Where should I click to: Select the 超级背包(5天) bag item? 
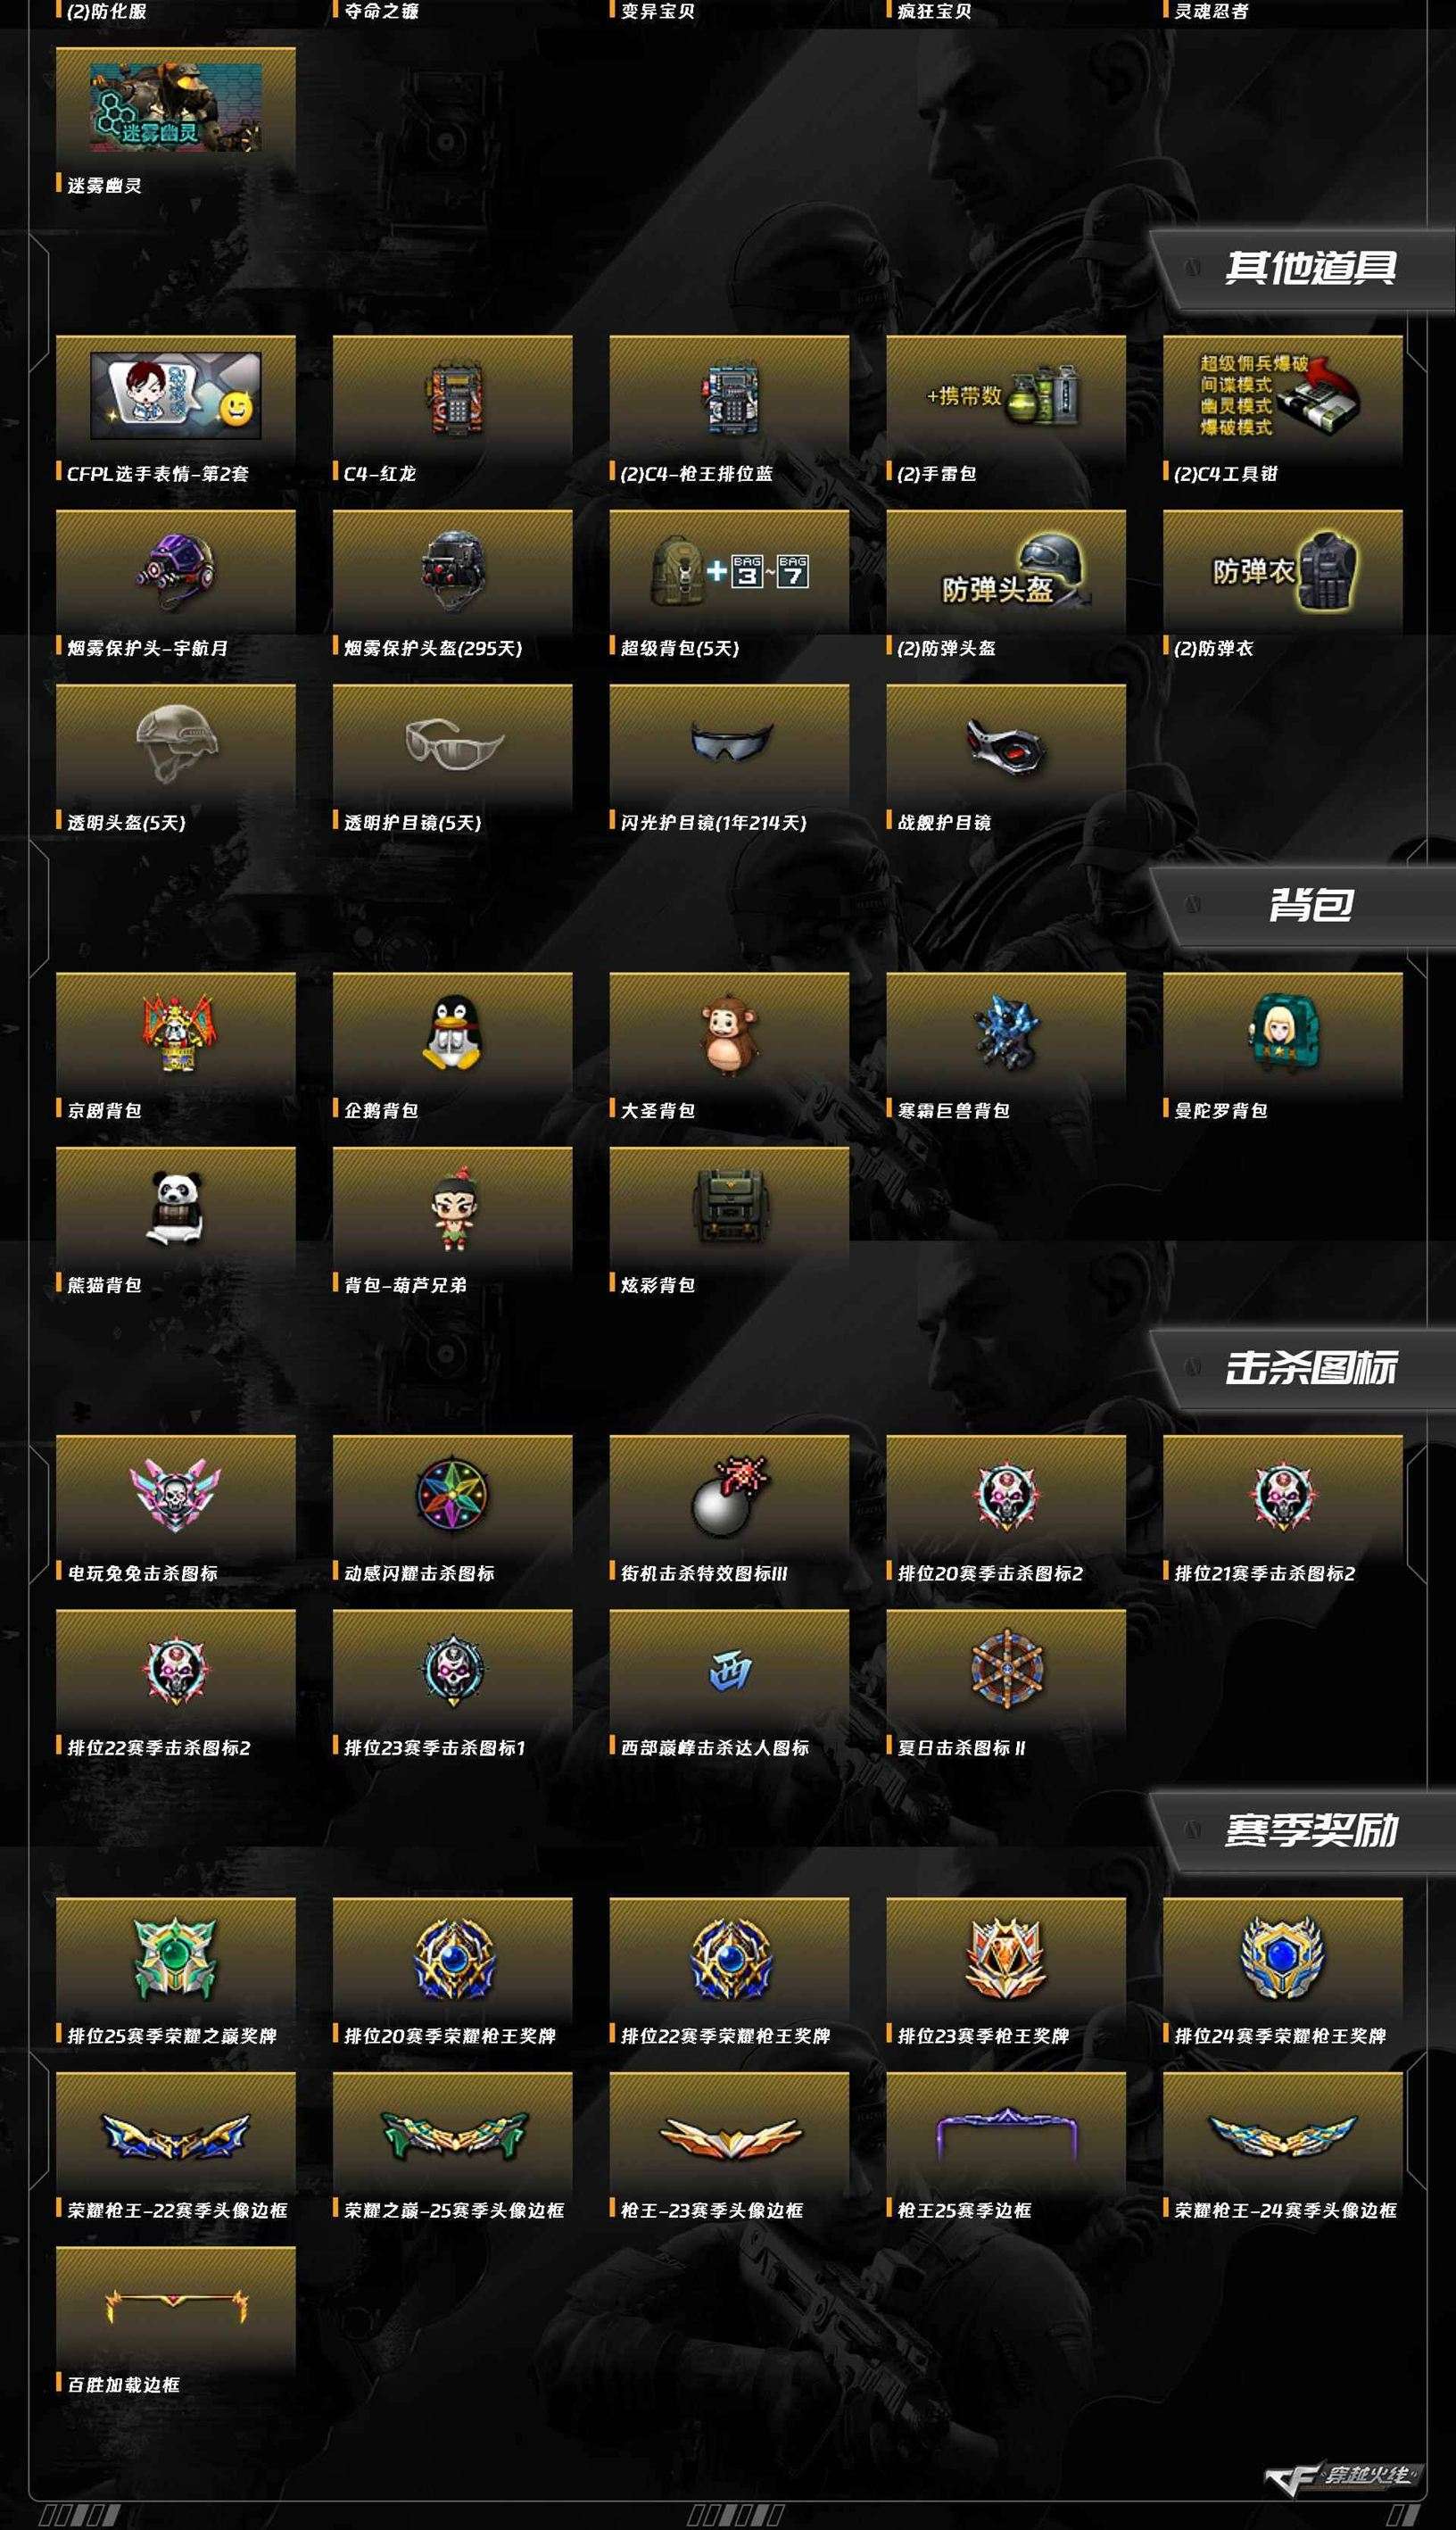pos(729,572)
